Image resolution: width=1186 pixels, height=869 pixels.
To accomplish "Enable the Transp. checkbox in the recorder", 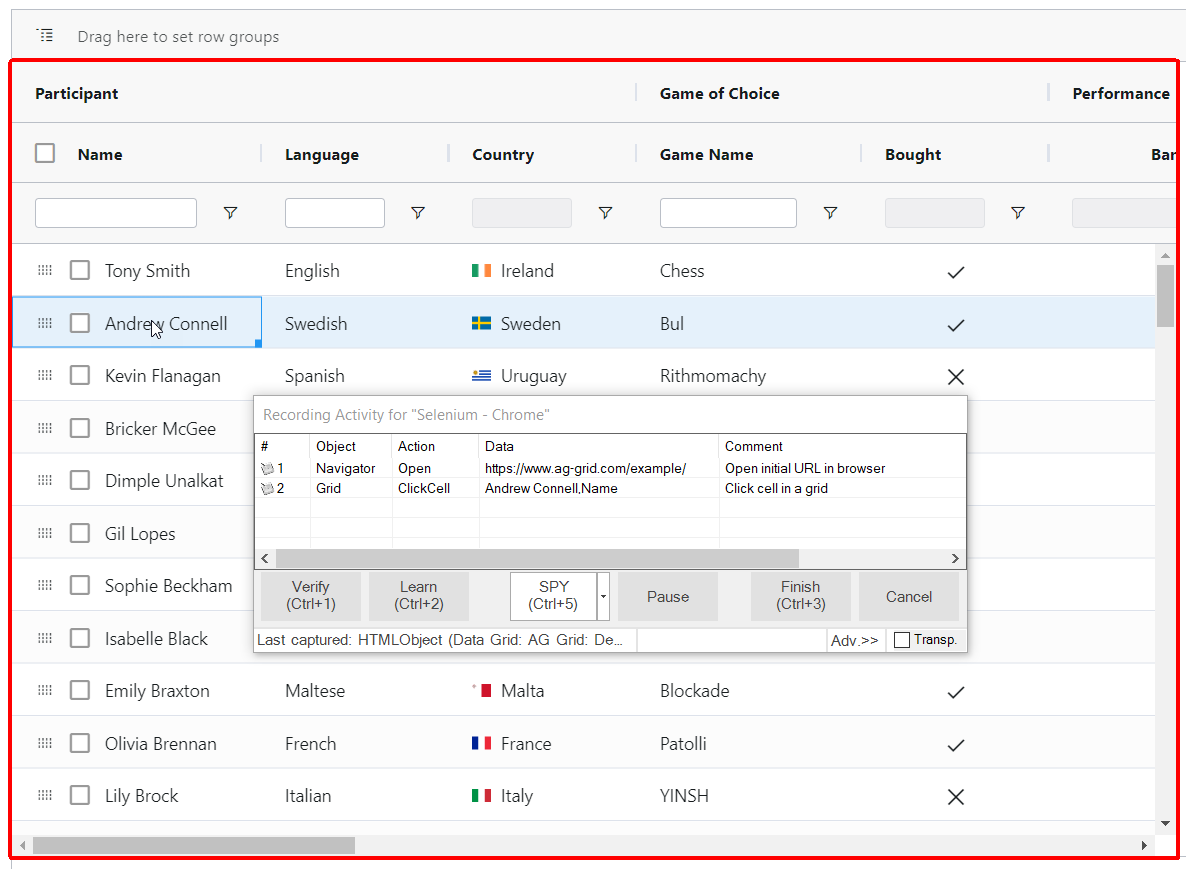I will pos(900,638).
